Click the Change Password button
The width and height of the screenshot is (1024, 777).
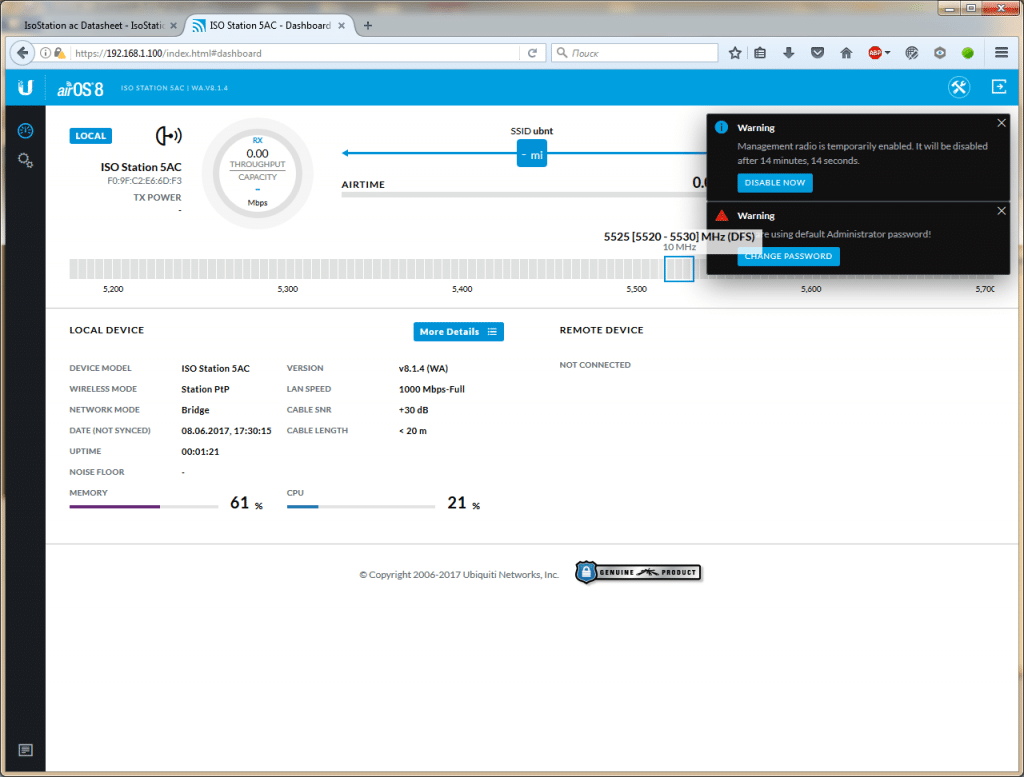(788, 257)
